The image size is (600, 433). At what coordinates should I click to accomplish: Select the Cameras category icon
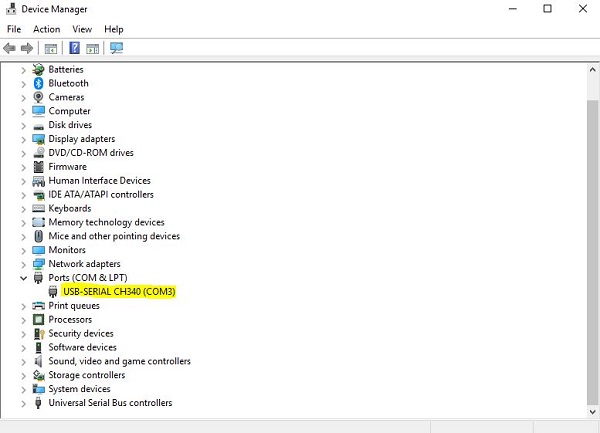click(x=39, y=97)
